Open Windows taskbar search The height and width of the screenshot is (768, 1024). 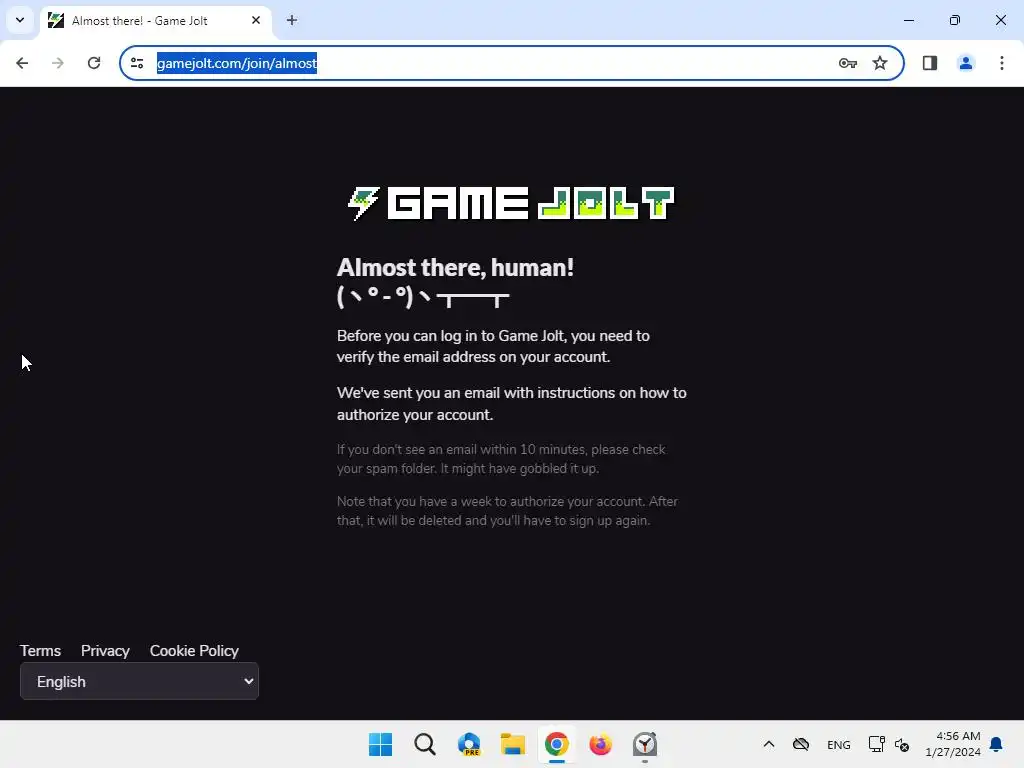[424, 744]
